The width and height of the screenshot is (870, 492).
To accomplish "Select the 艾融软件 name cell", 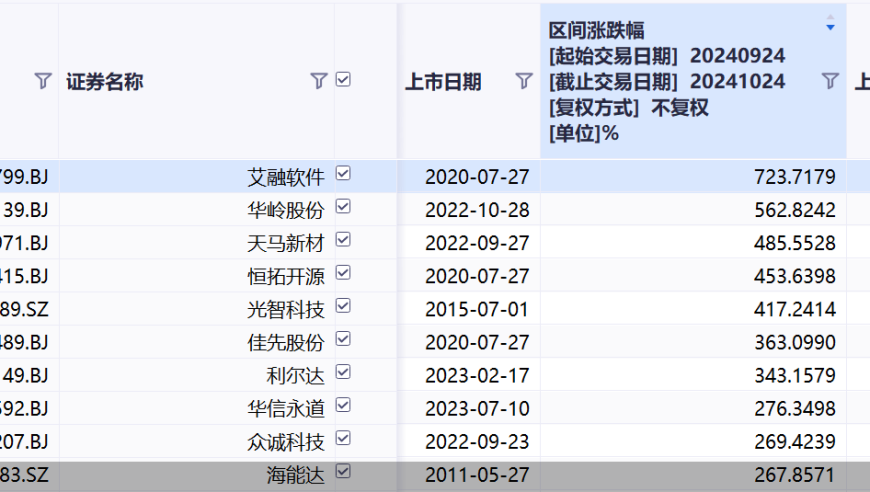I will (197, 177).
